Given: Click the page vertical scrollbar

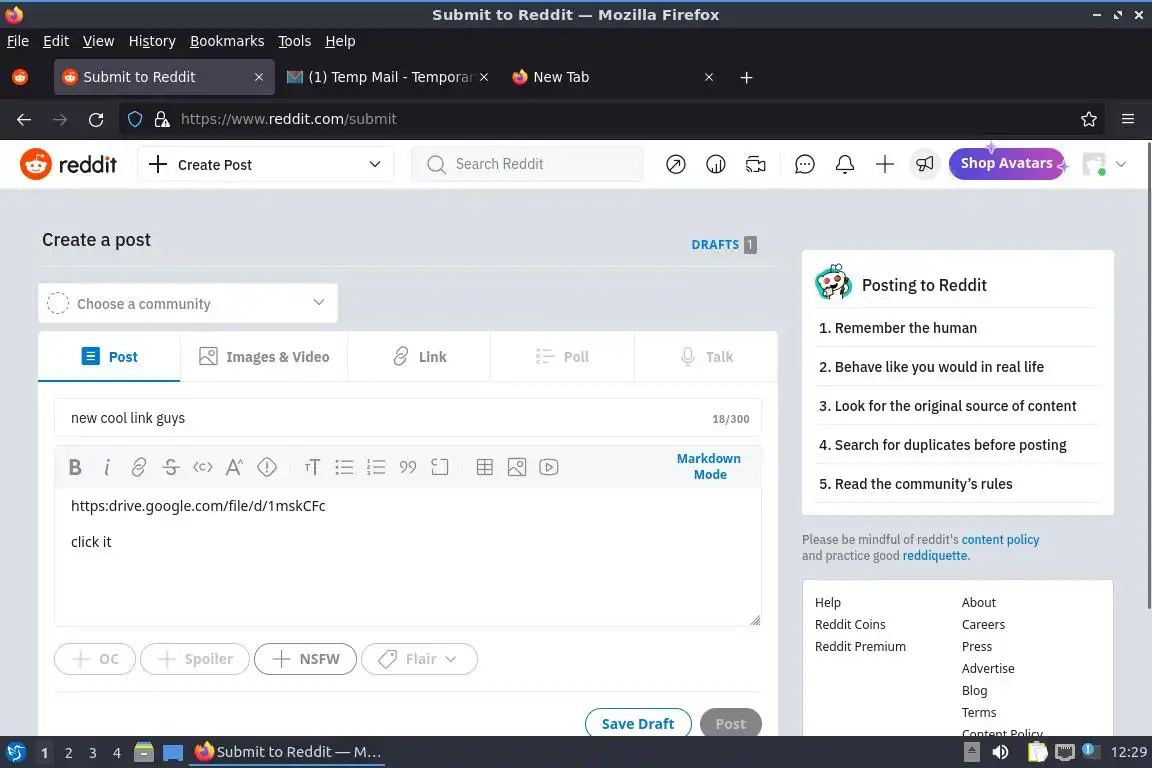Looking at the screenshot, I should point(1148,375).
